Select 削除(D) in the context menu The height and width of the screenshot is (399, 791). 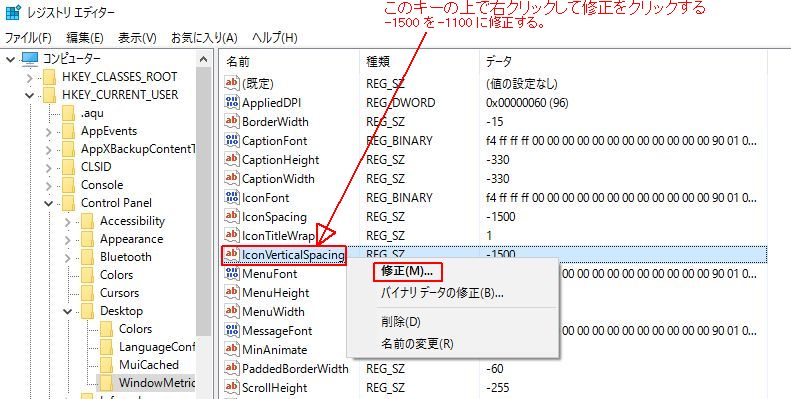point(401,321)
